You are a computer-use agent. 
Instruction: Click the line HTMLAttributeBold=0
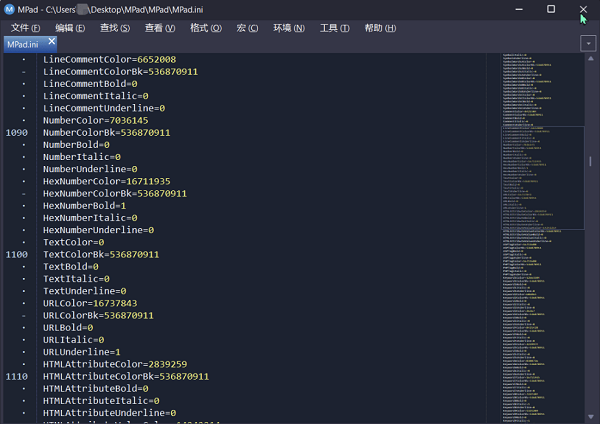click(96, 389)
